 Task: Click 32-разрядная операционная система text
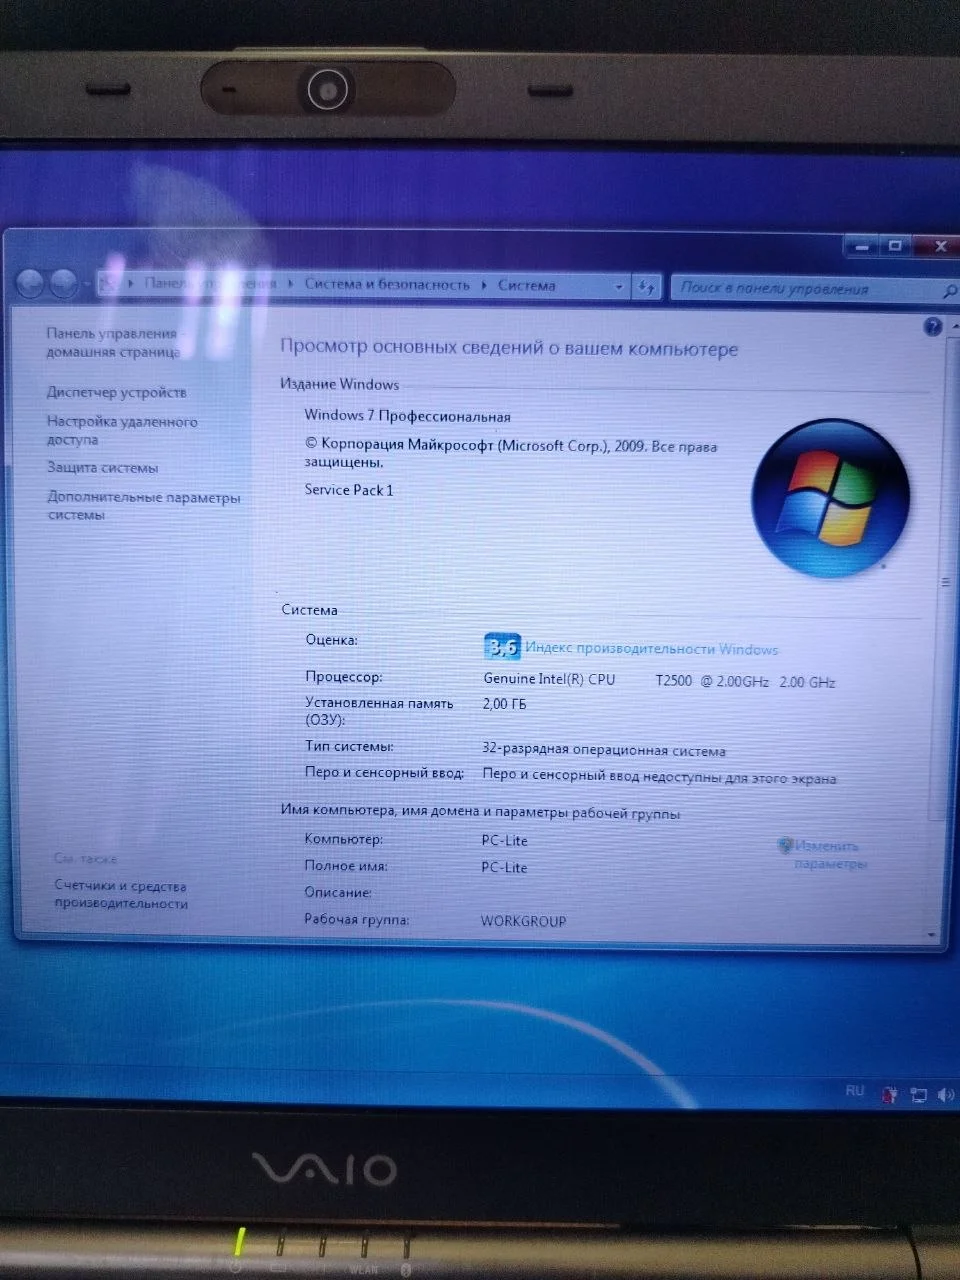click(603, 750)
